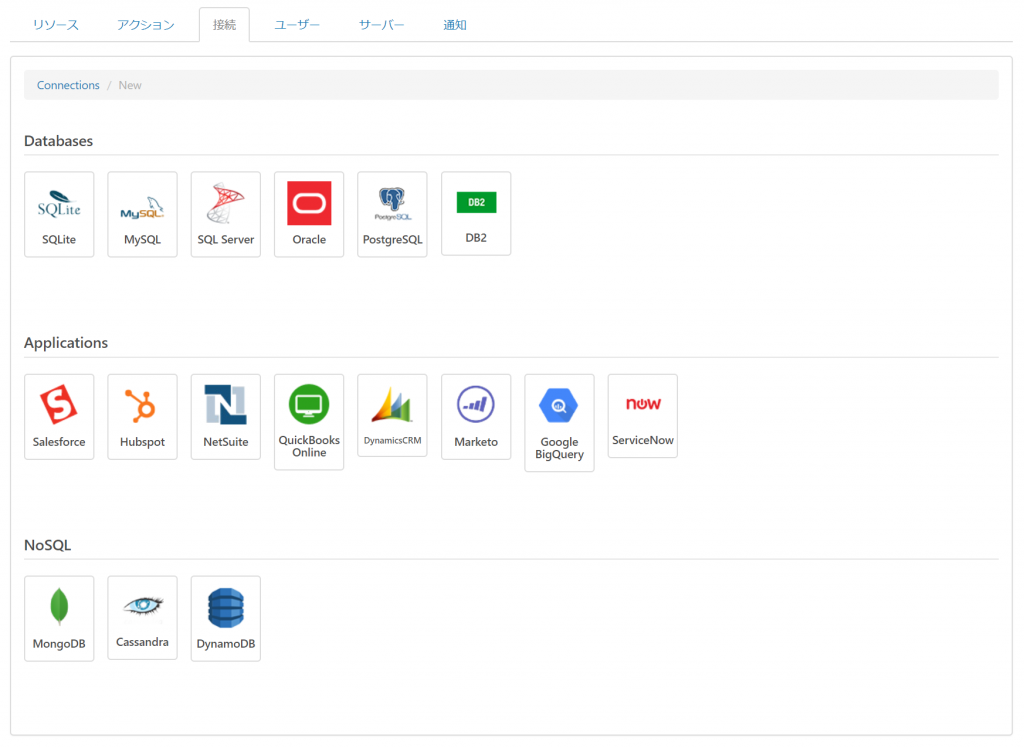Switch to the アクション tab

tap(146, 25)
